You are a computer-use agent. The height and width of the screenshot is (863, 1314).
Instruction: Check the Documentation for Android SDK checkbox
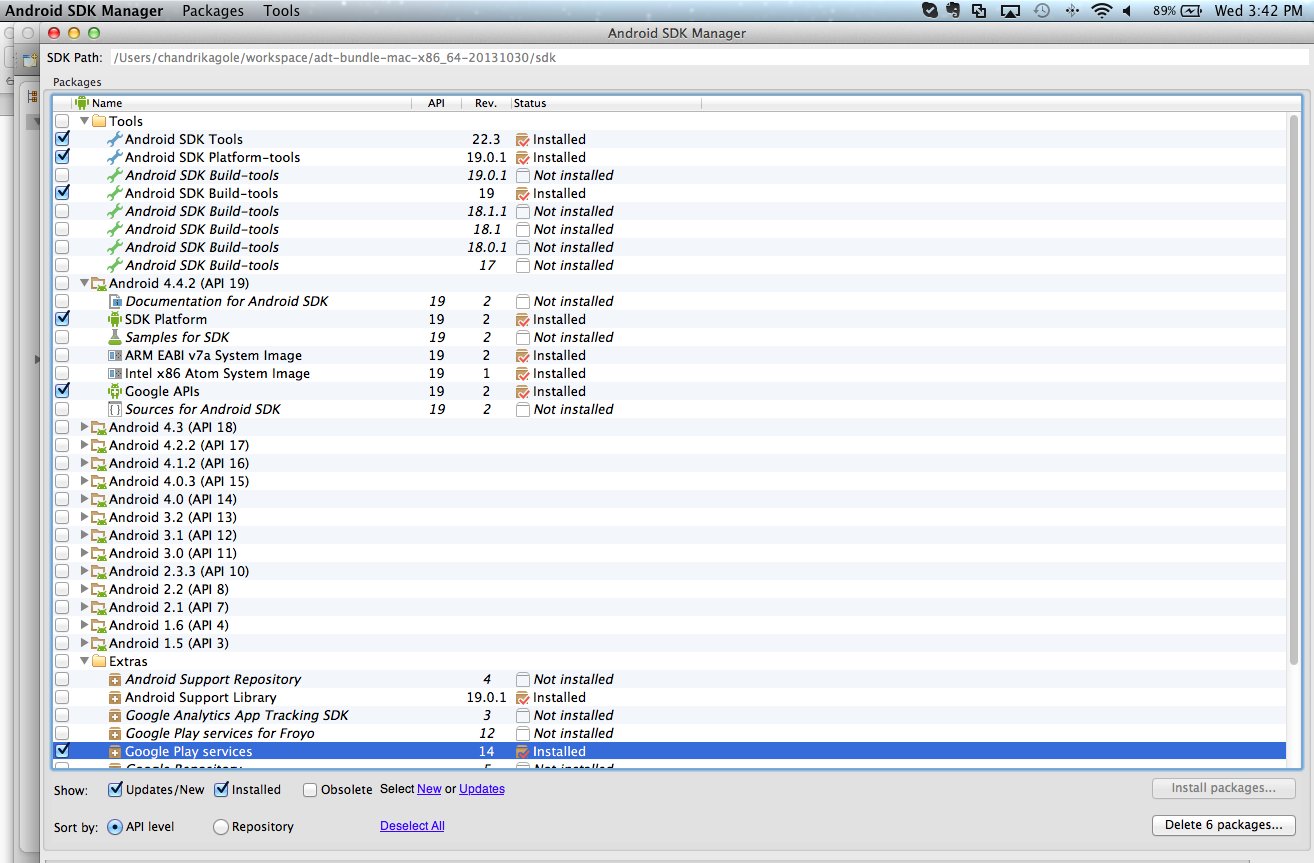(62, 301)
